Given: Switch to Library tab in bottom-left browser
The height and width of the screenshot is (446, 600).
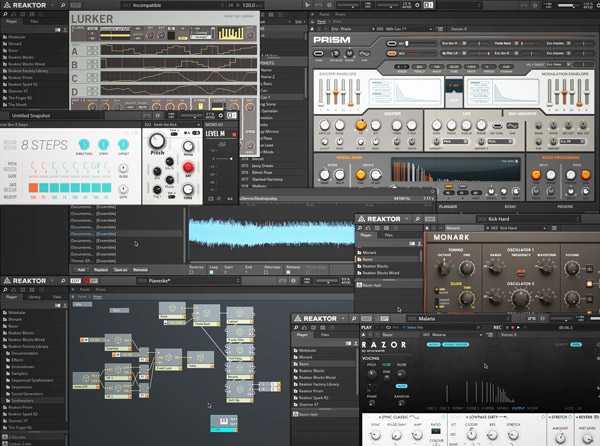Looking at the screenshot, I should point(34,297).
